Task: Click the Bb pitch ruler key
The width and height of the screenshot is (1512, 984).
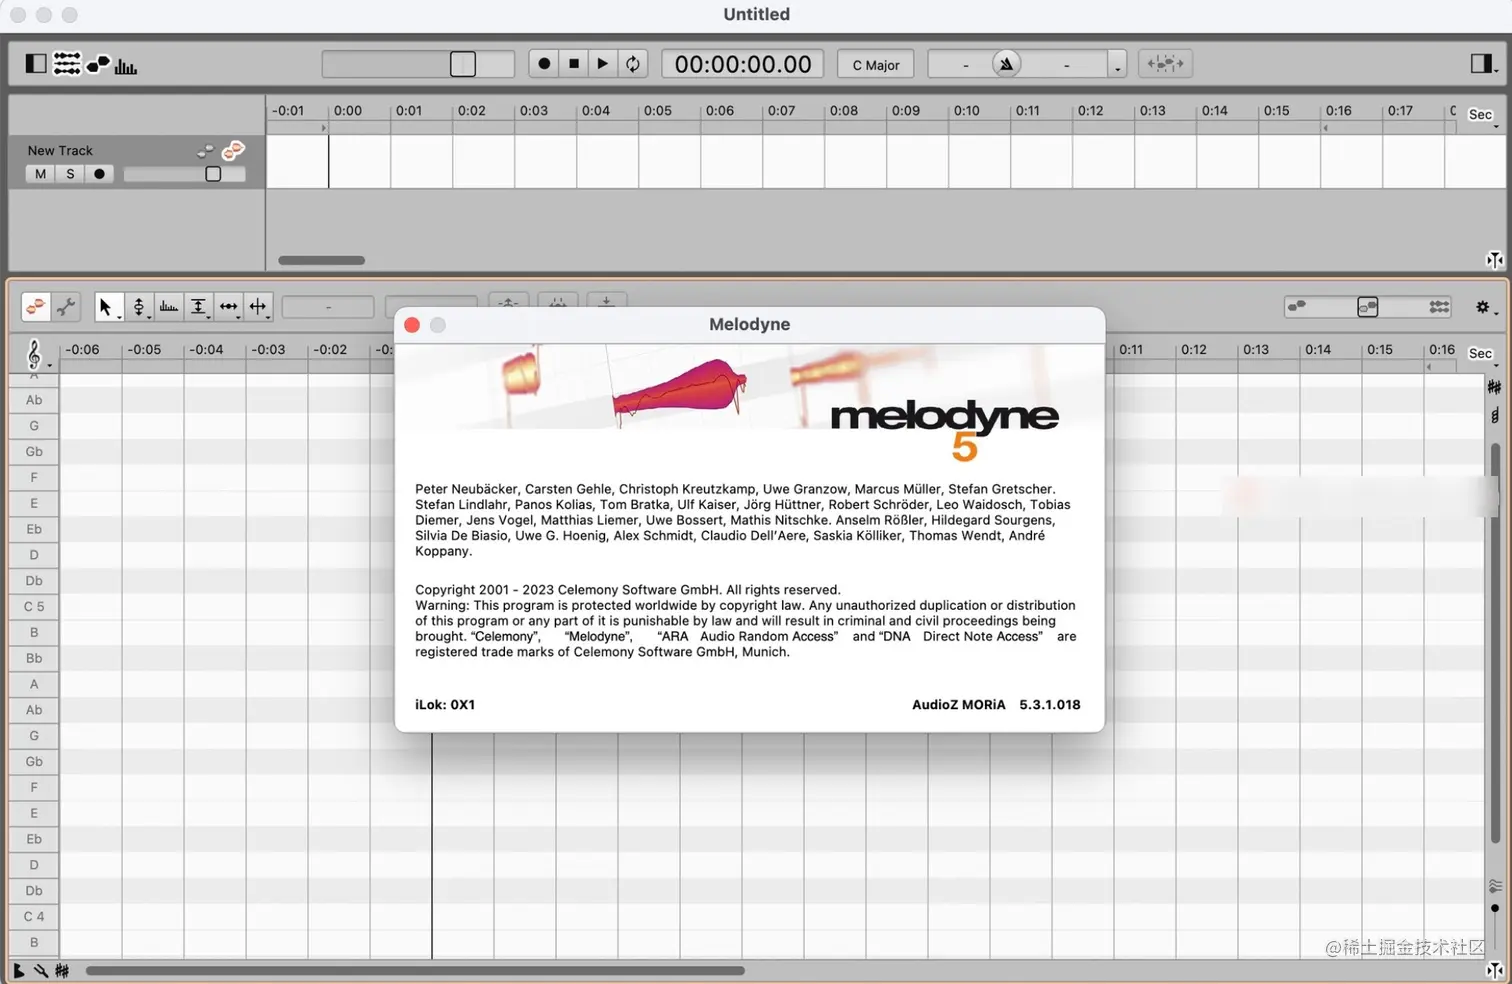Action: pos(34,658)
